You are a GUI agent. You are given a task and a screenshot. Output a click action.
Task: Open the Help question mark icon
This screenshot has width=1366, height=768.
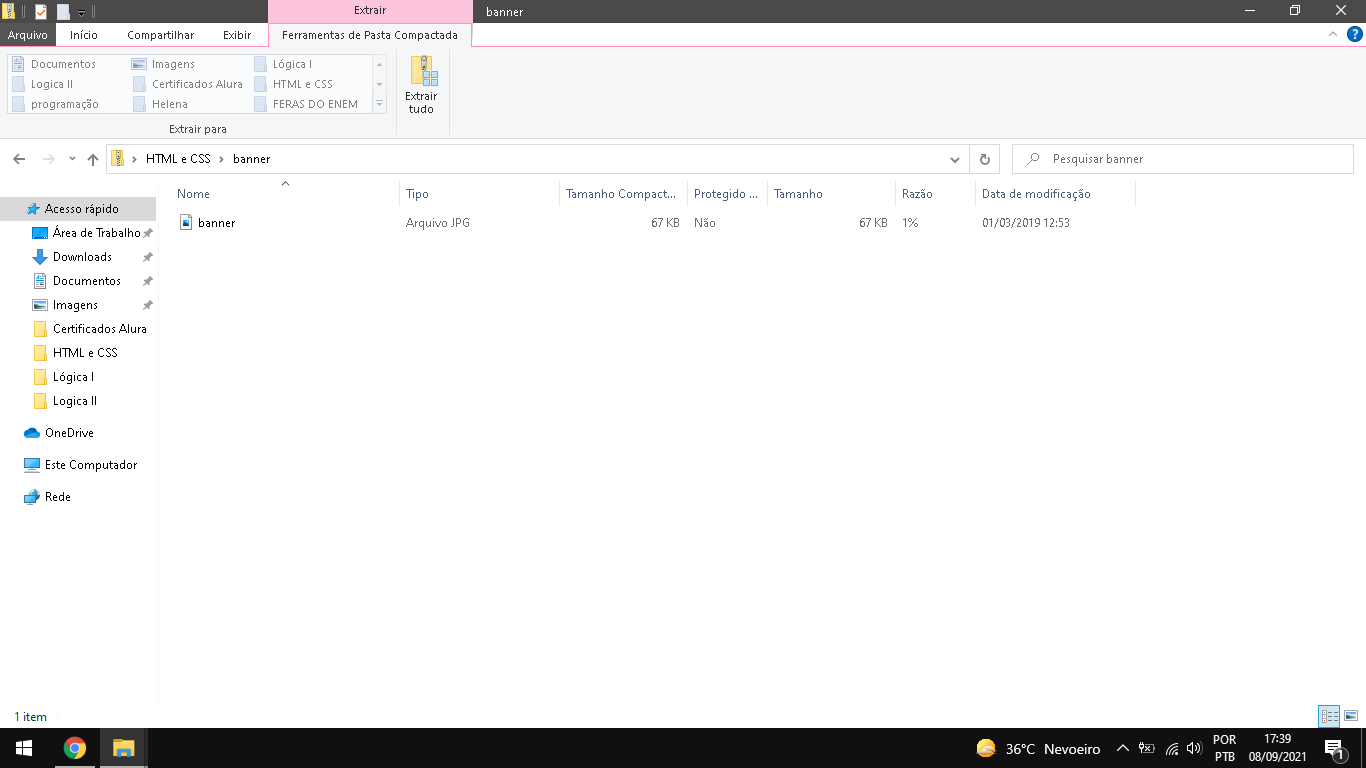(1355, 34)
